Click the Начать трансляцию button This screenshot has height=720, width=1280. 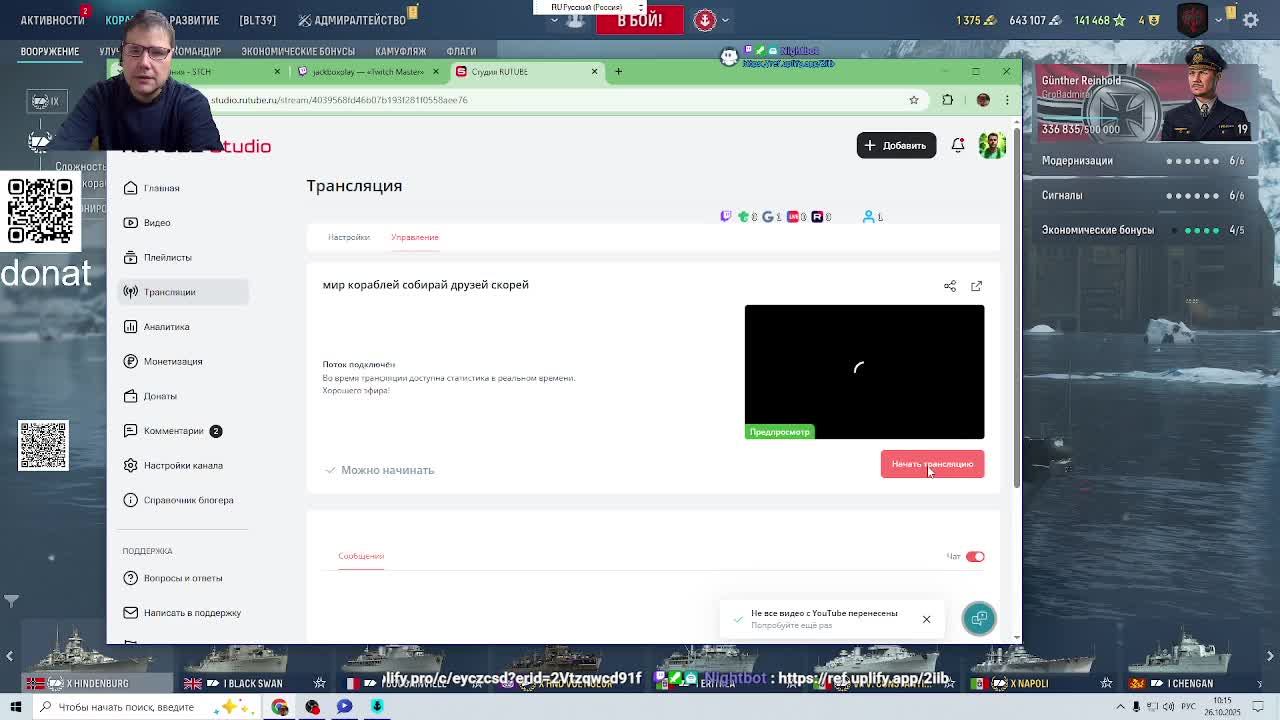[x=932, y=464]
